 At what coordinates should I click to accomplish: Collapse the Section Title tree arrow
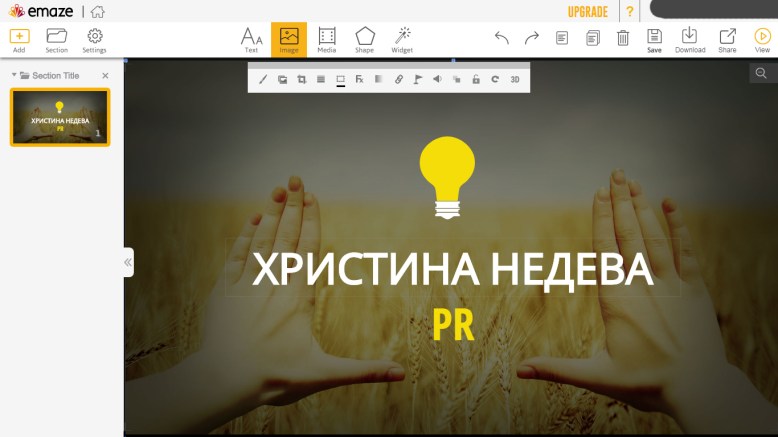click(x=14, y=75)
